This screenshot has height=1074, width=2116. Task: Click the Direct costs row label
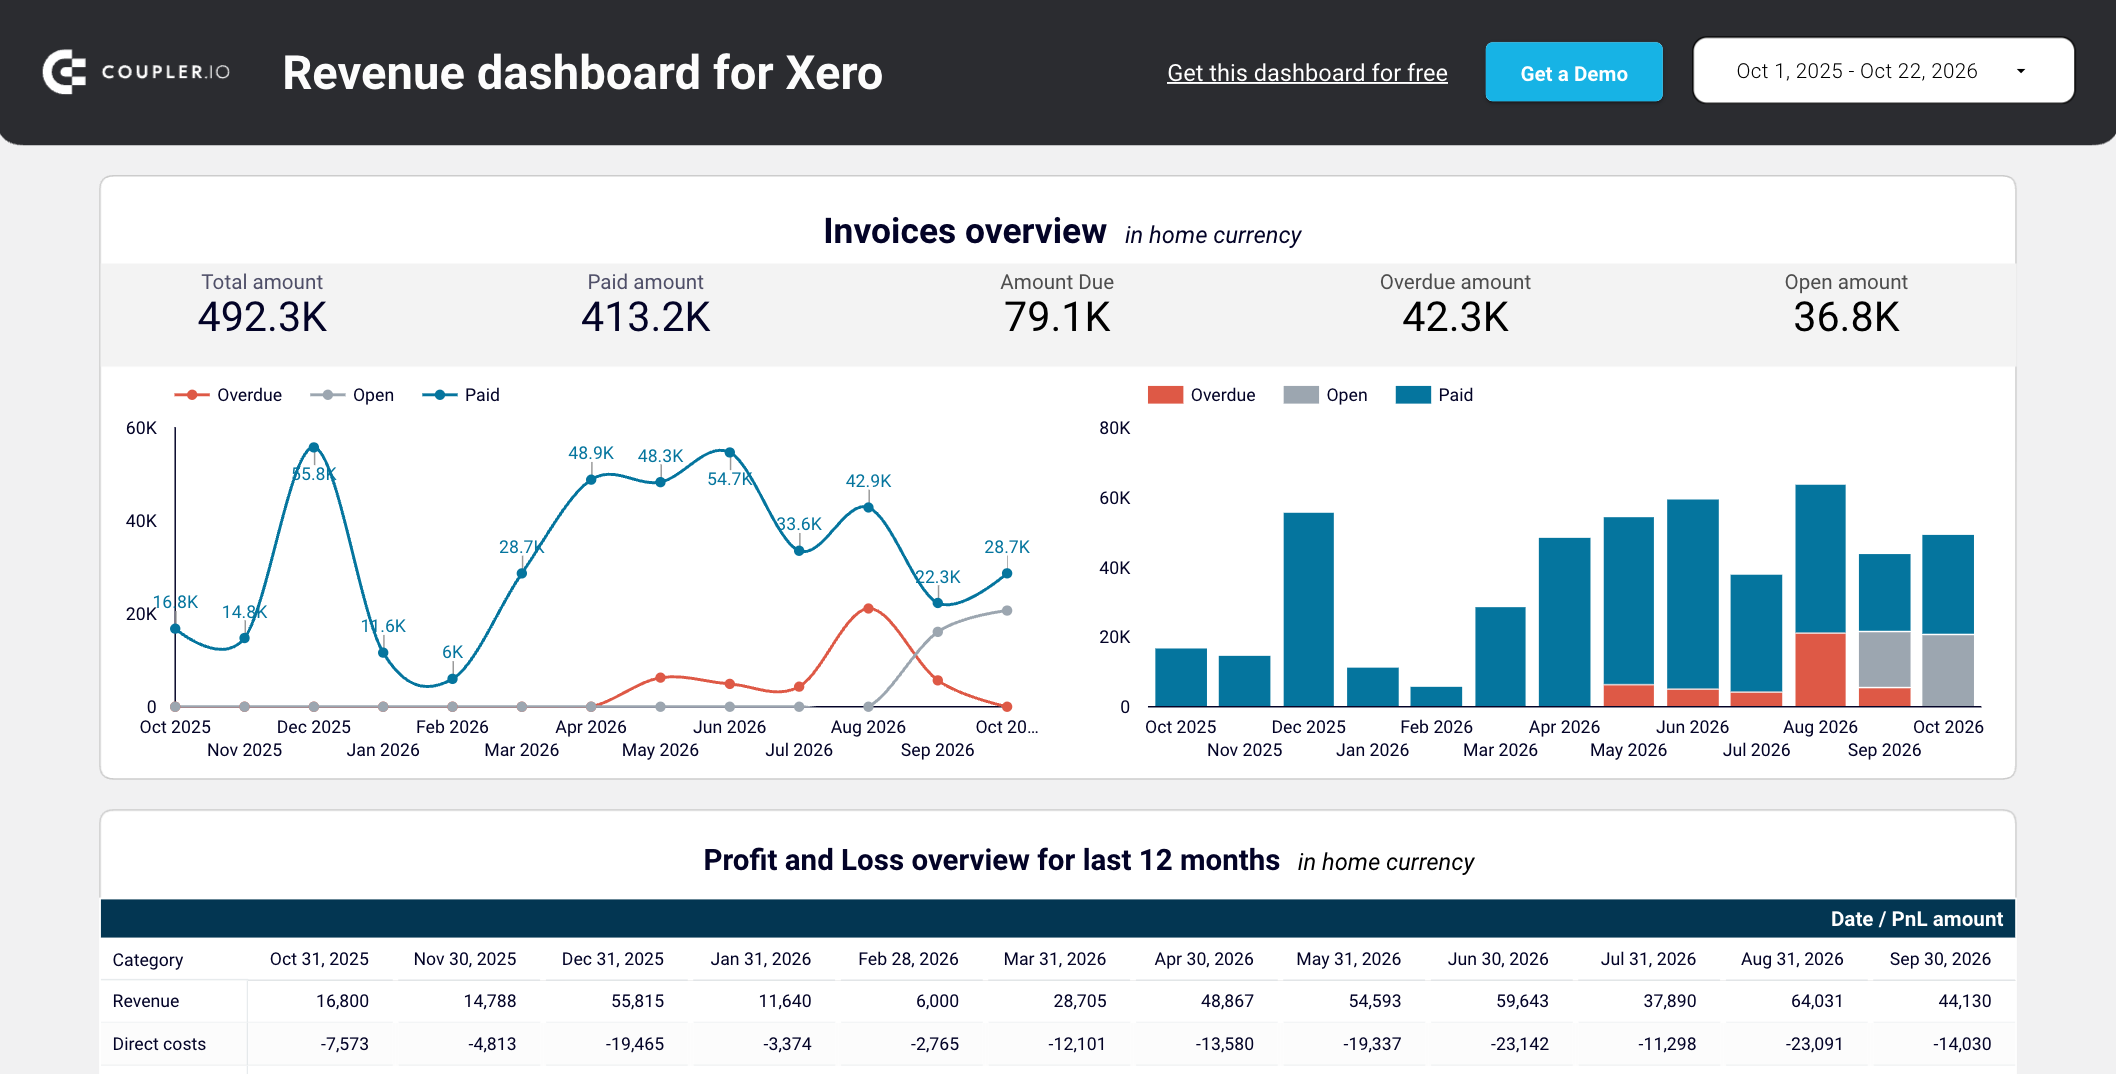click(x=159, y=1044)
